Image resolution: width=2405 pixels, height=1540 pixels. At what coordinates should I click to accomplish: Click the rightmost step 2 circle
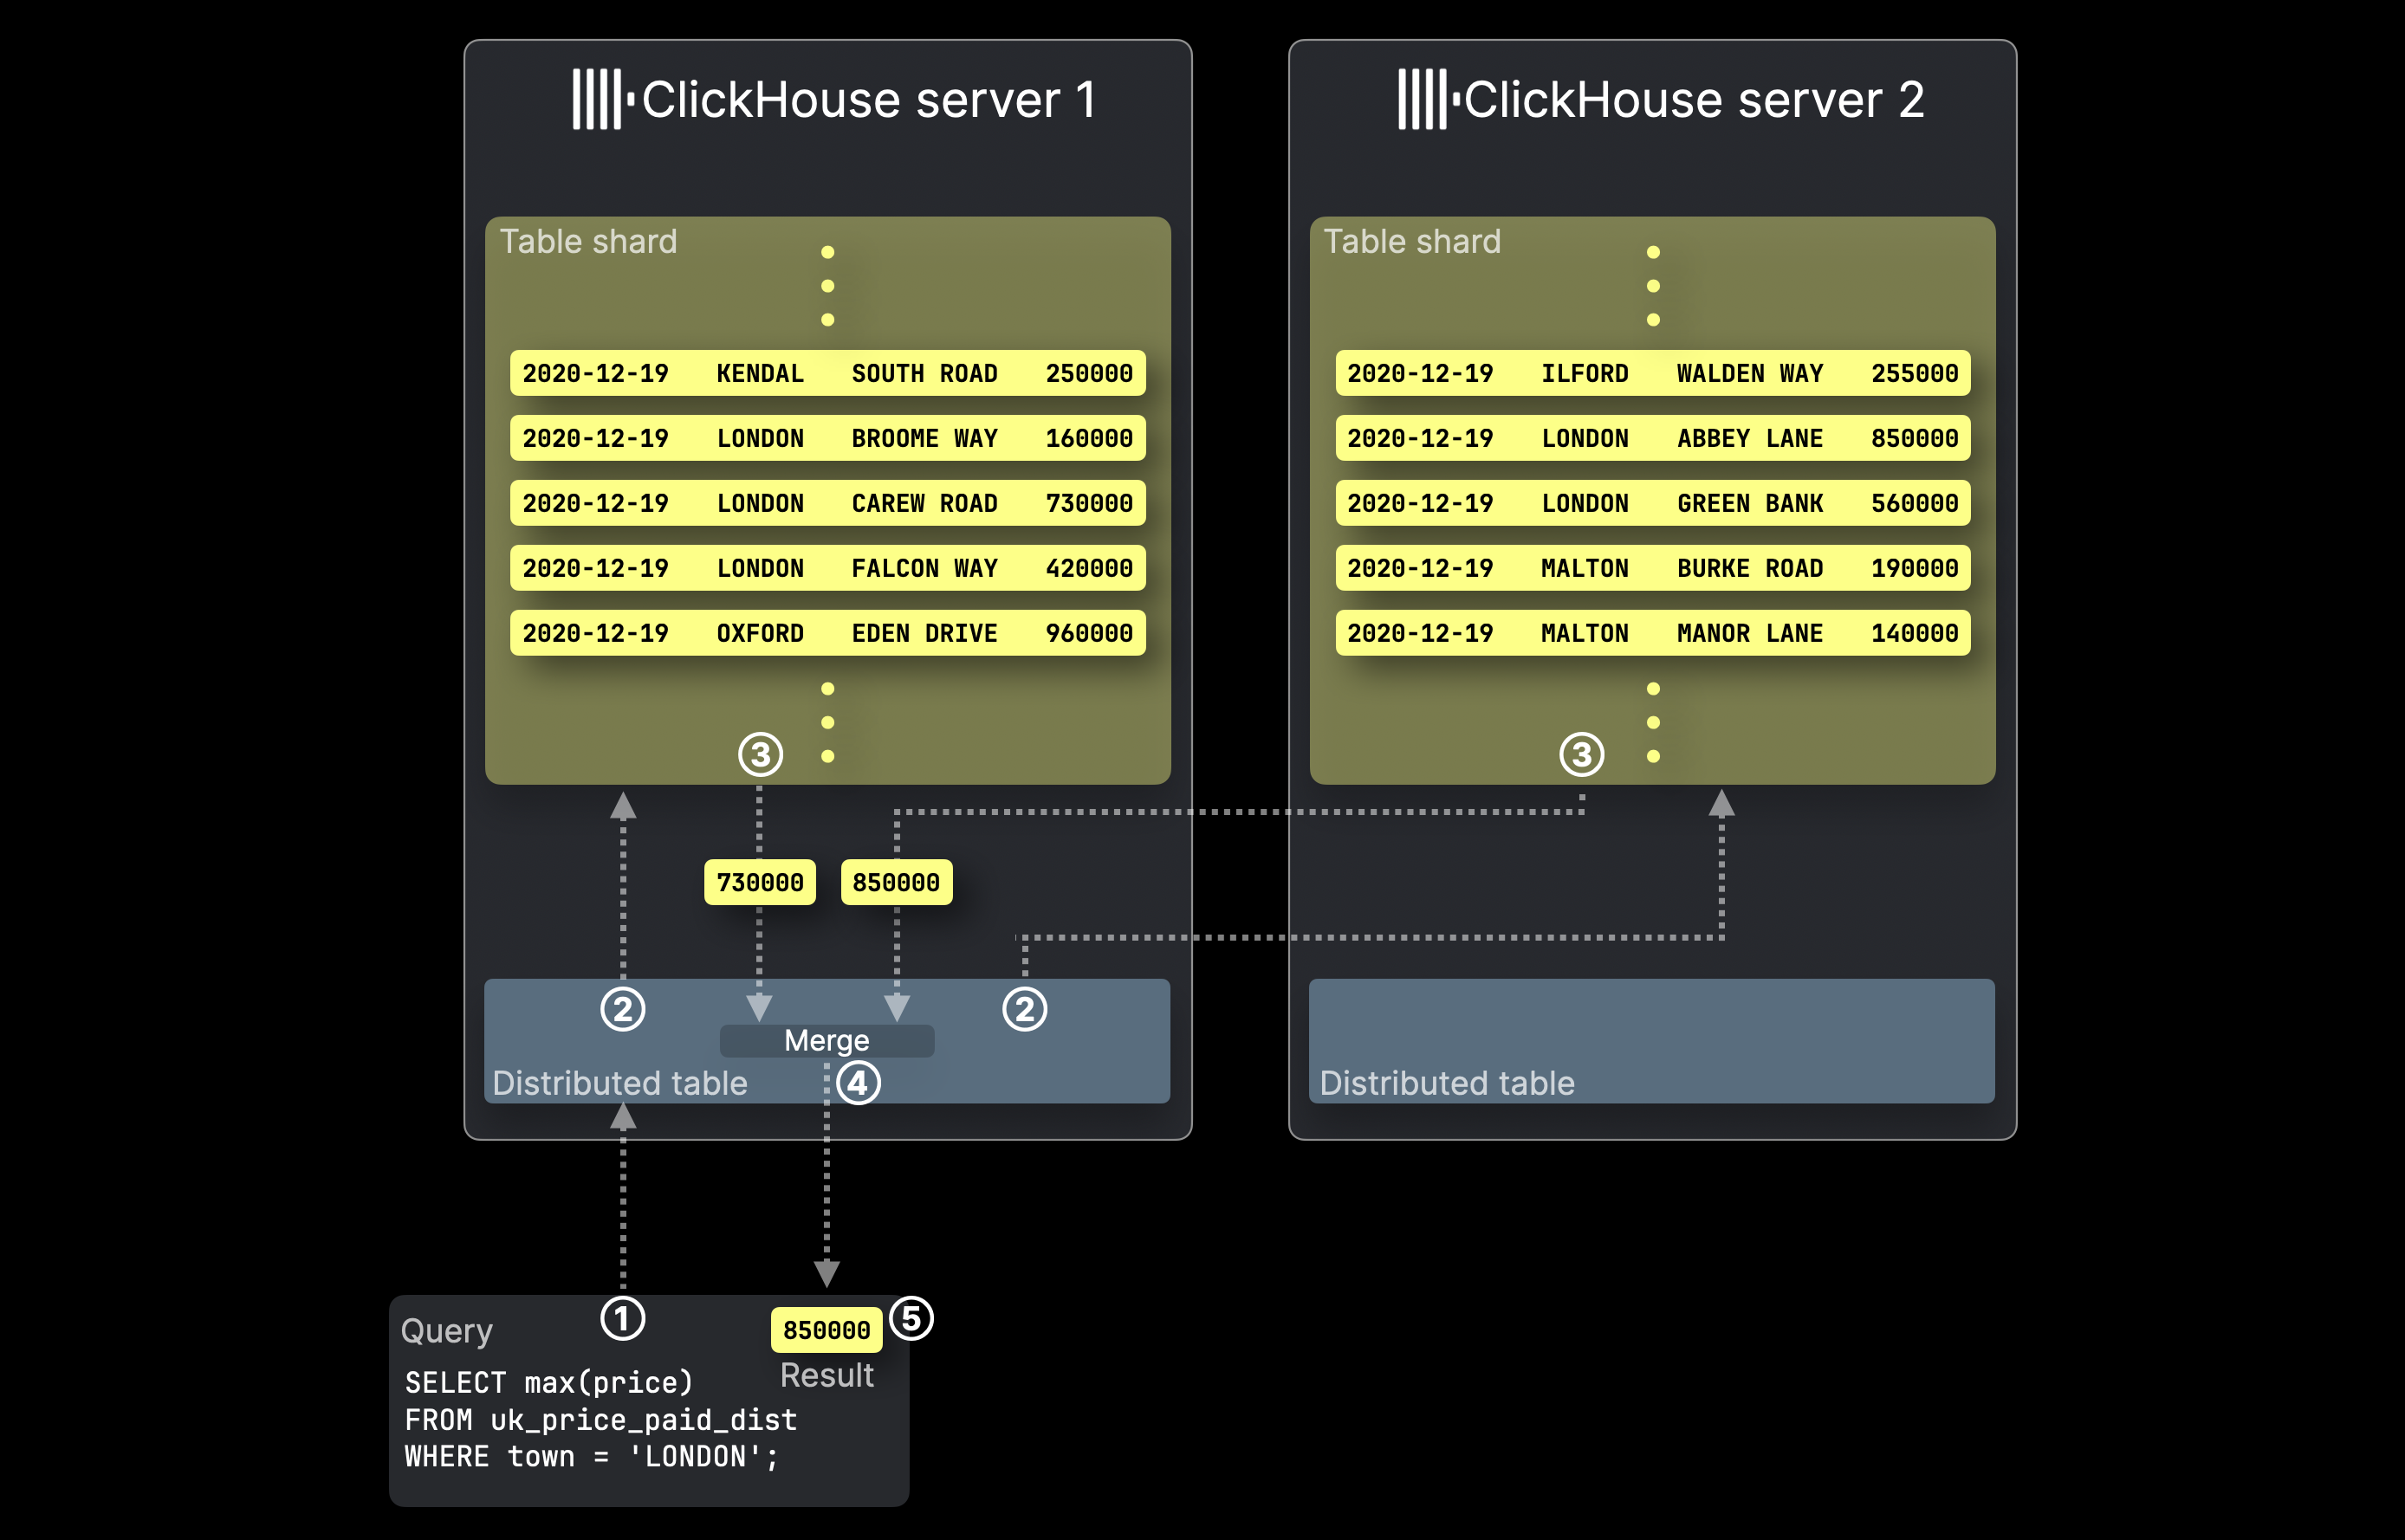click(1024, 1009)
